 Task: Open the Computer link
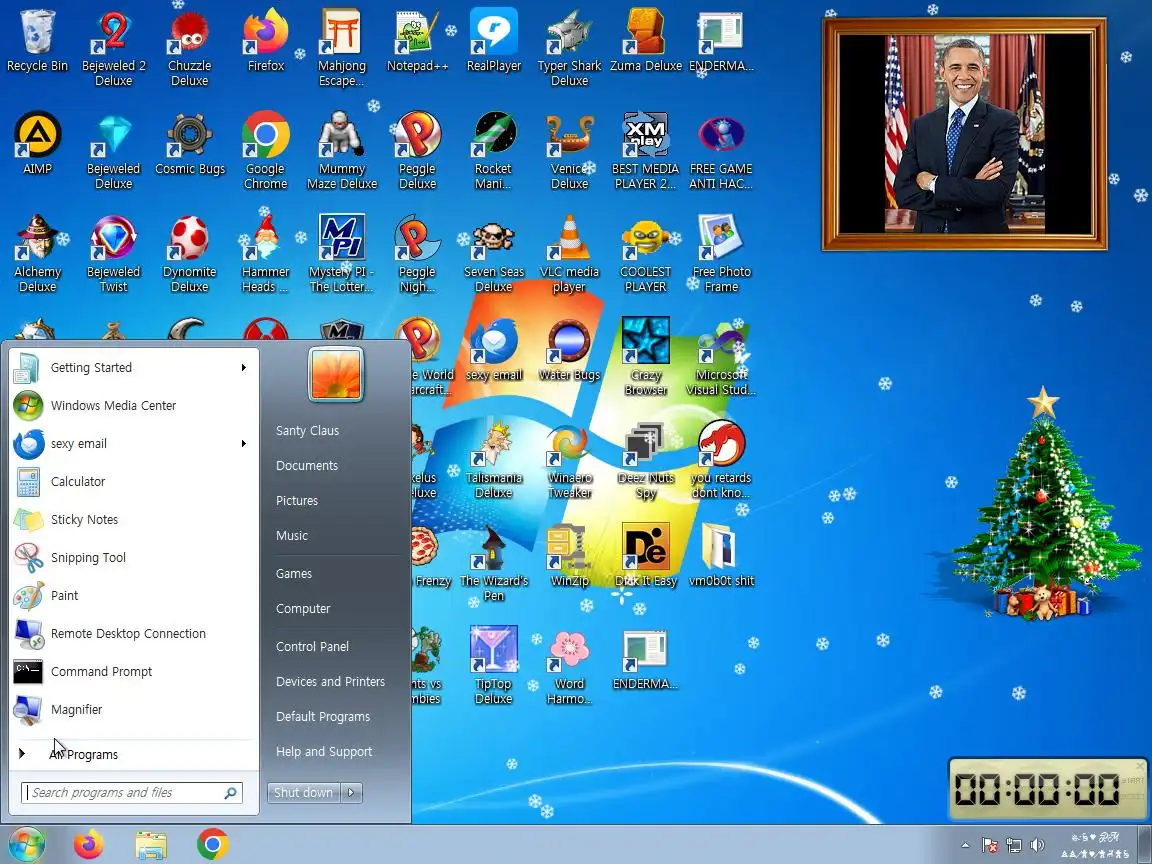tap(303, 609)
